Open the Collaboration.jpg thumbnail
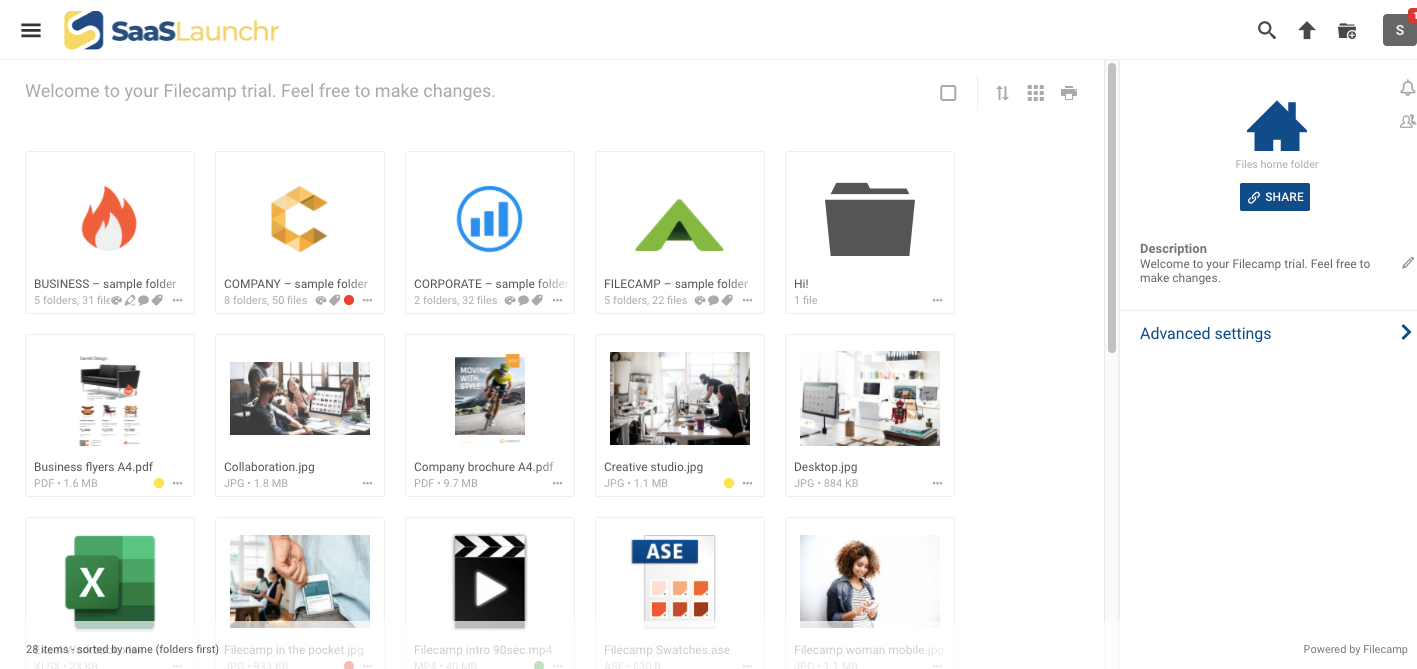Image resolution: width=1417 pixels, height=669 pixels. click(299, 398)
